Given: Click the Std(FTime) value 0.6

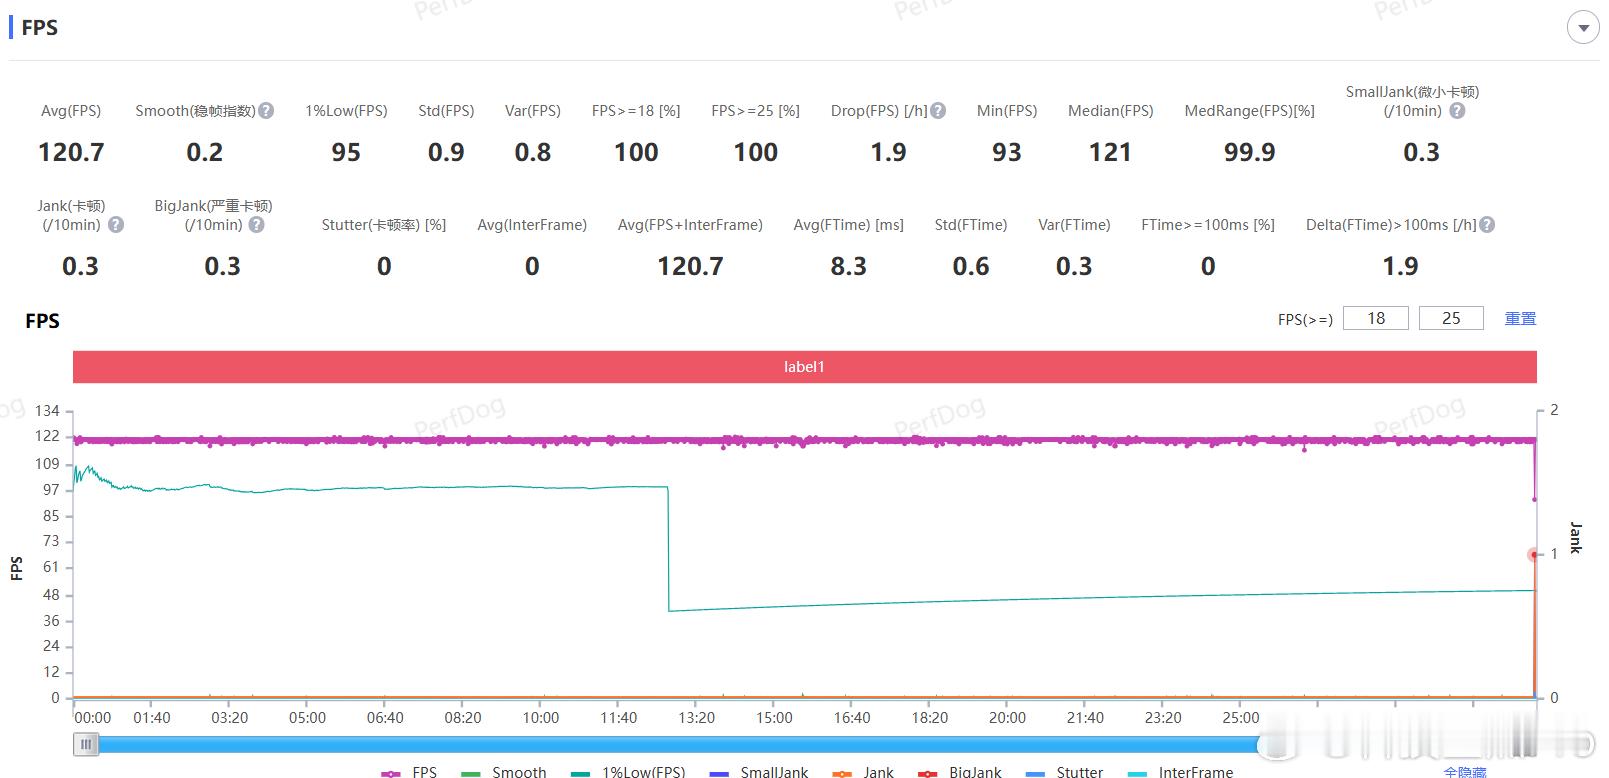Looking at the screenshot, I should [x=971, y=266].
